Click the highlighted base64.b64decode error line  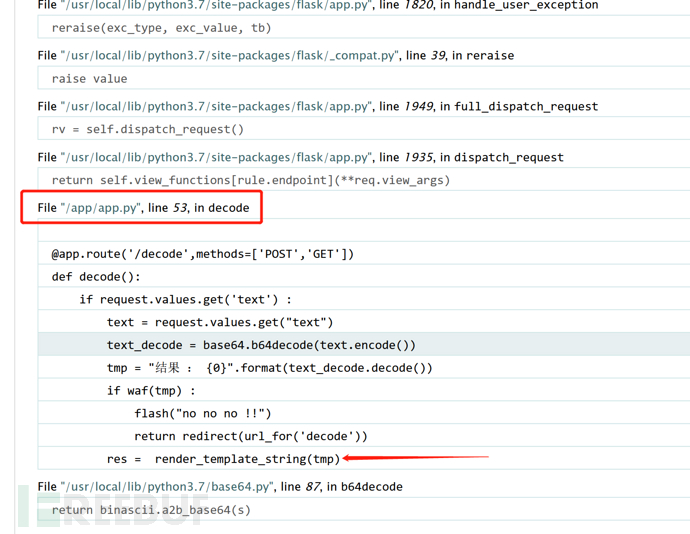click(261, 345)
